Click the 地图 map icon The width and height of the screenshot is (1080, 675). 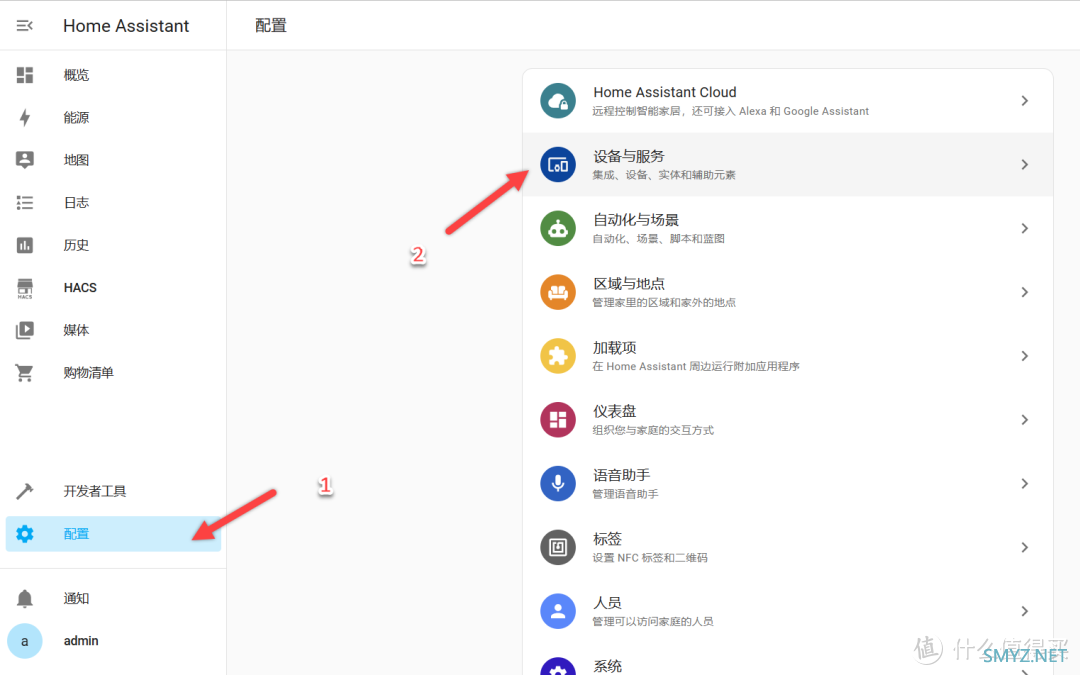[25, 160]
